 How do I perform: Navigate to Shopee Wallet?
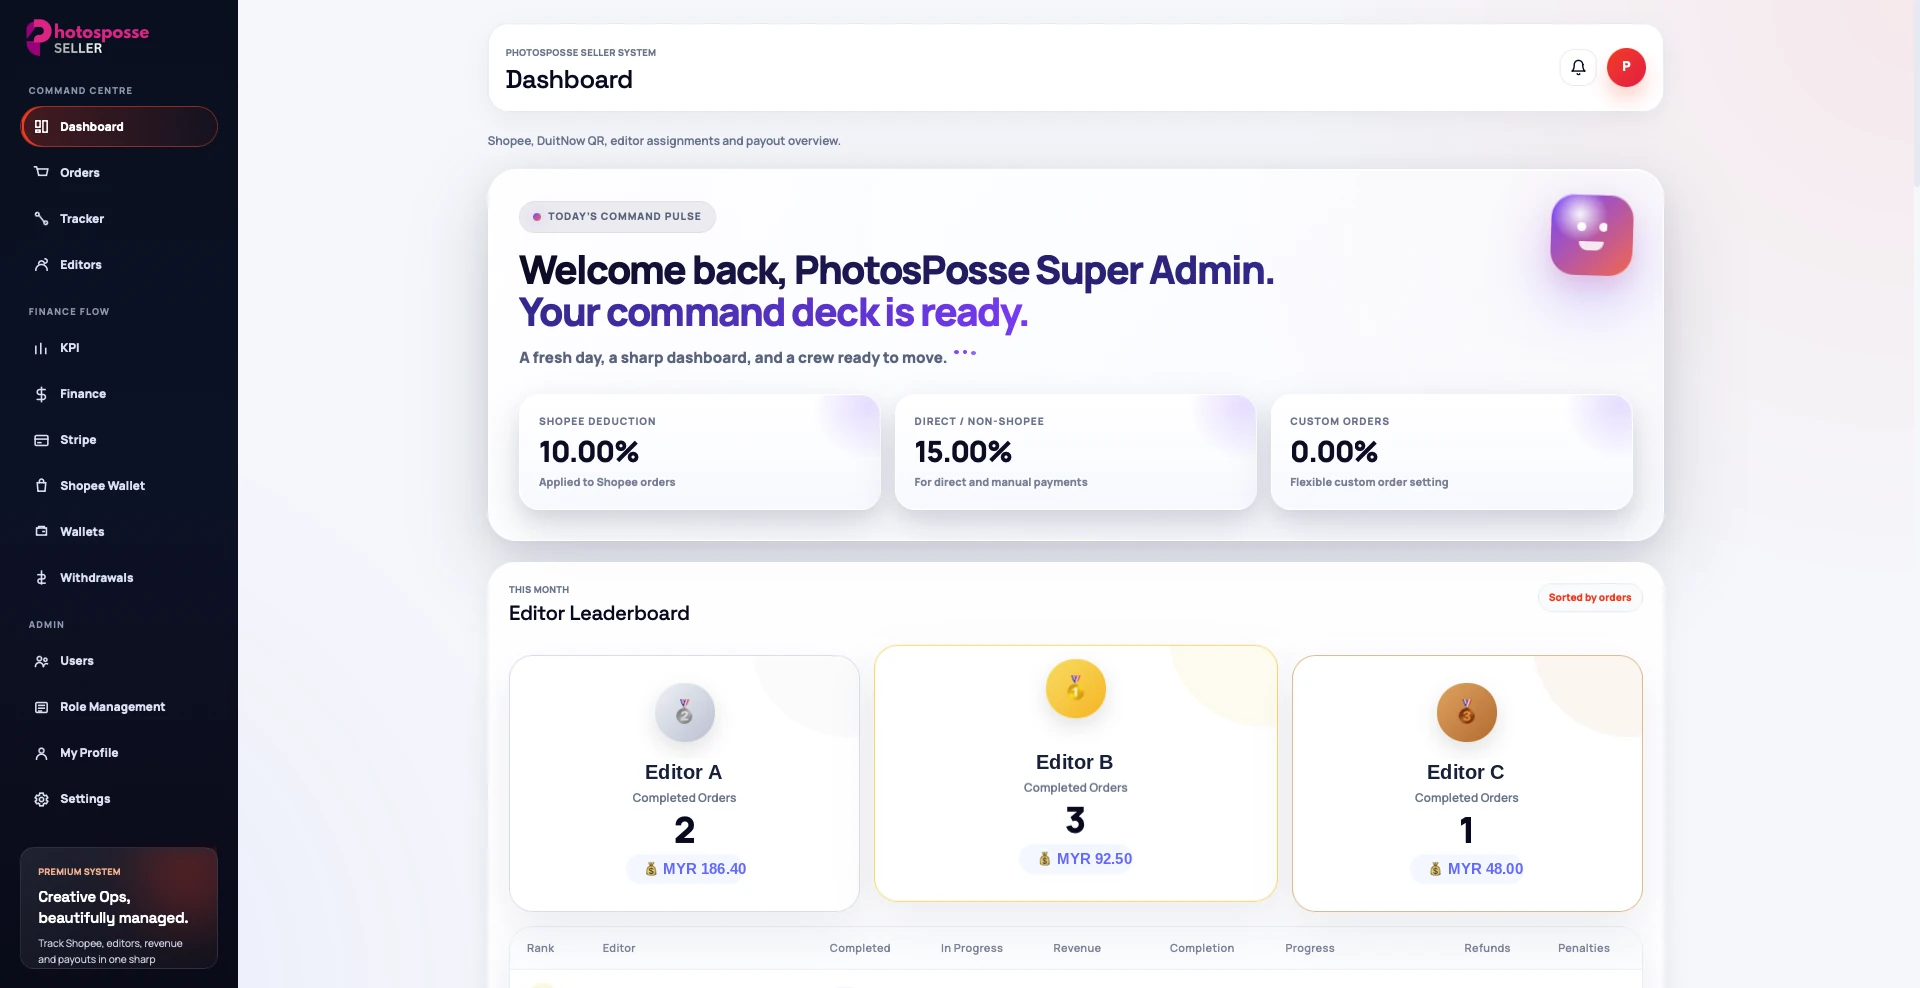(x=119, y=486)
